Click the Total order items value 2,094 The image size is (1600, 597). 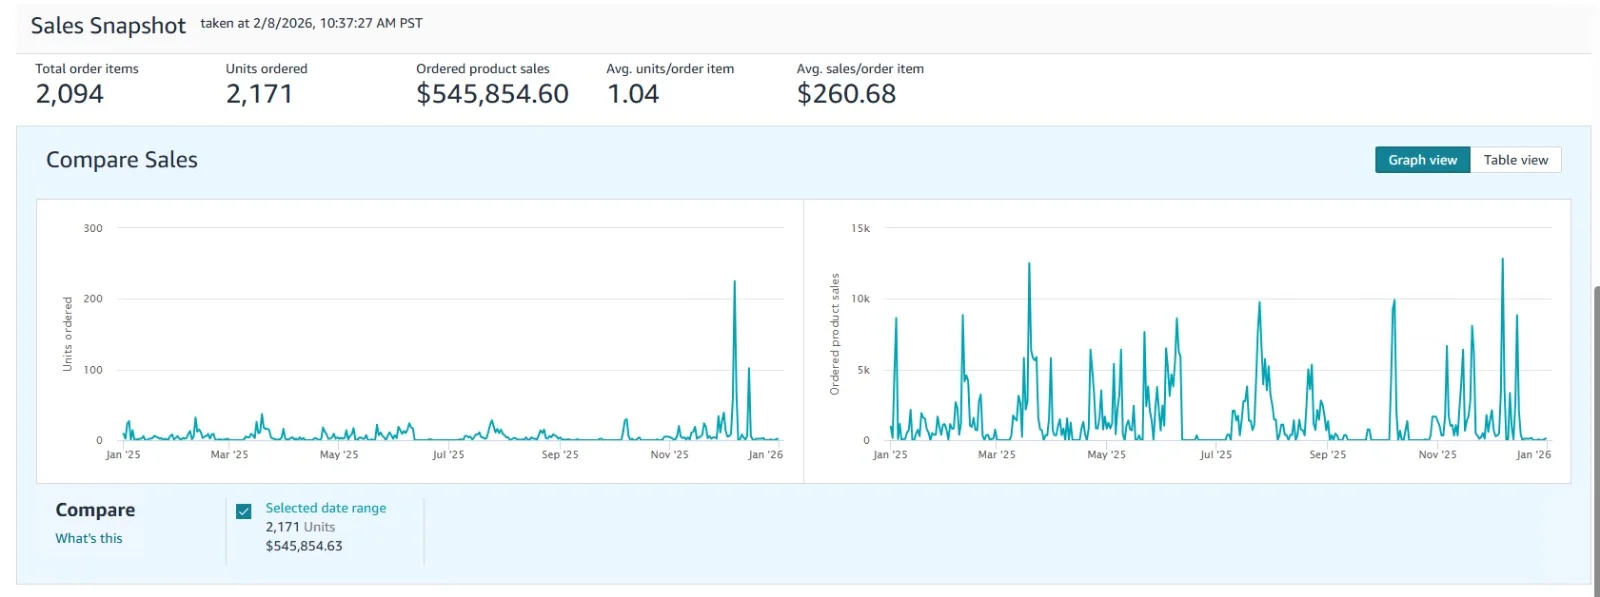pyautogui.click(x=70, y=94)
